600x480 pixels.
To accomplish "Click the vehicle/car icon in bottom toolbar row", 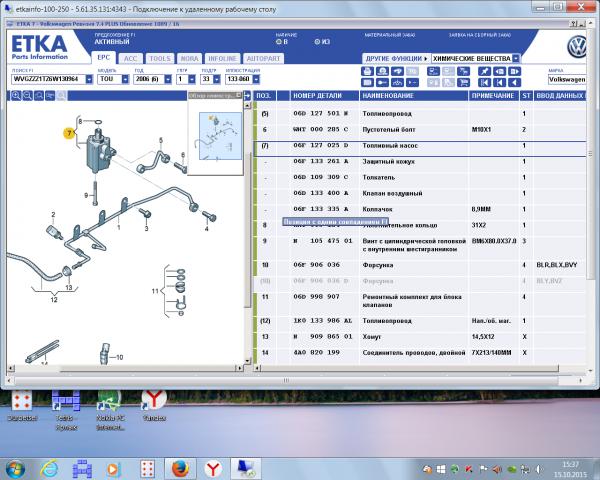I will click(x=397, y=82).
